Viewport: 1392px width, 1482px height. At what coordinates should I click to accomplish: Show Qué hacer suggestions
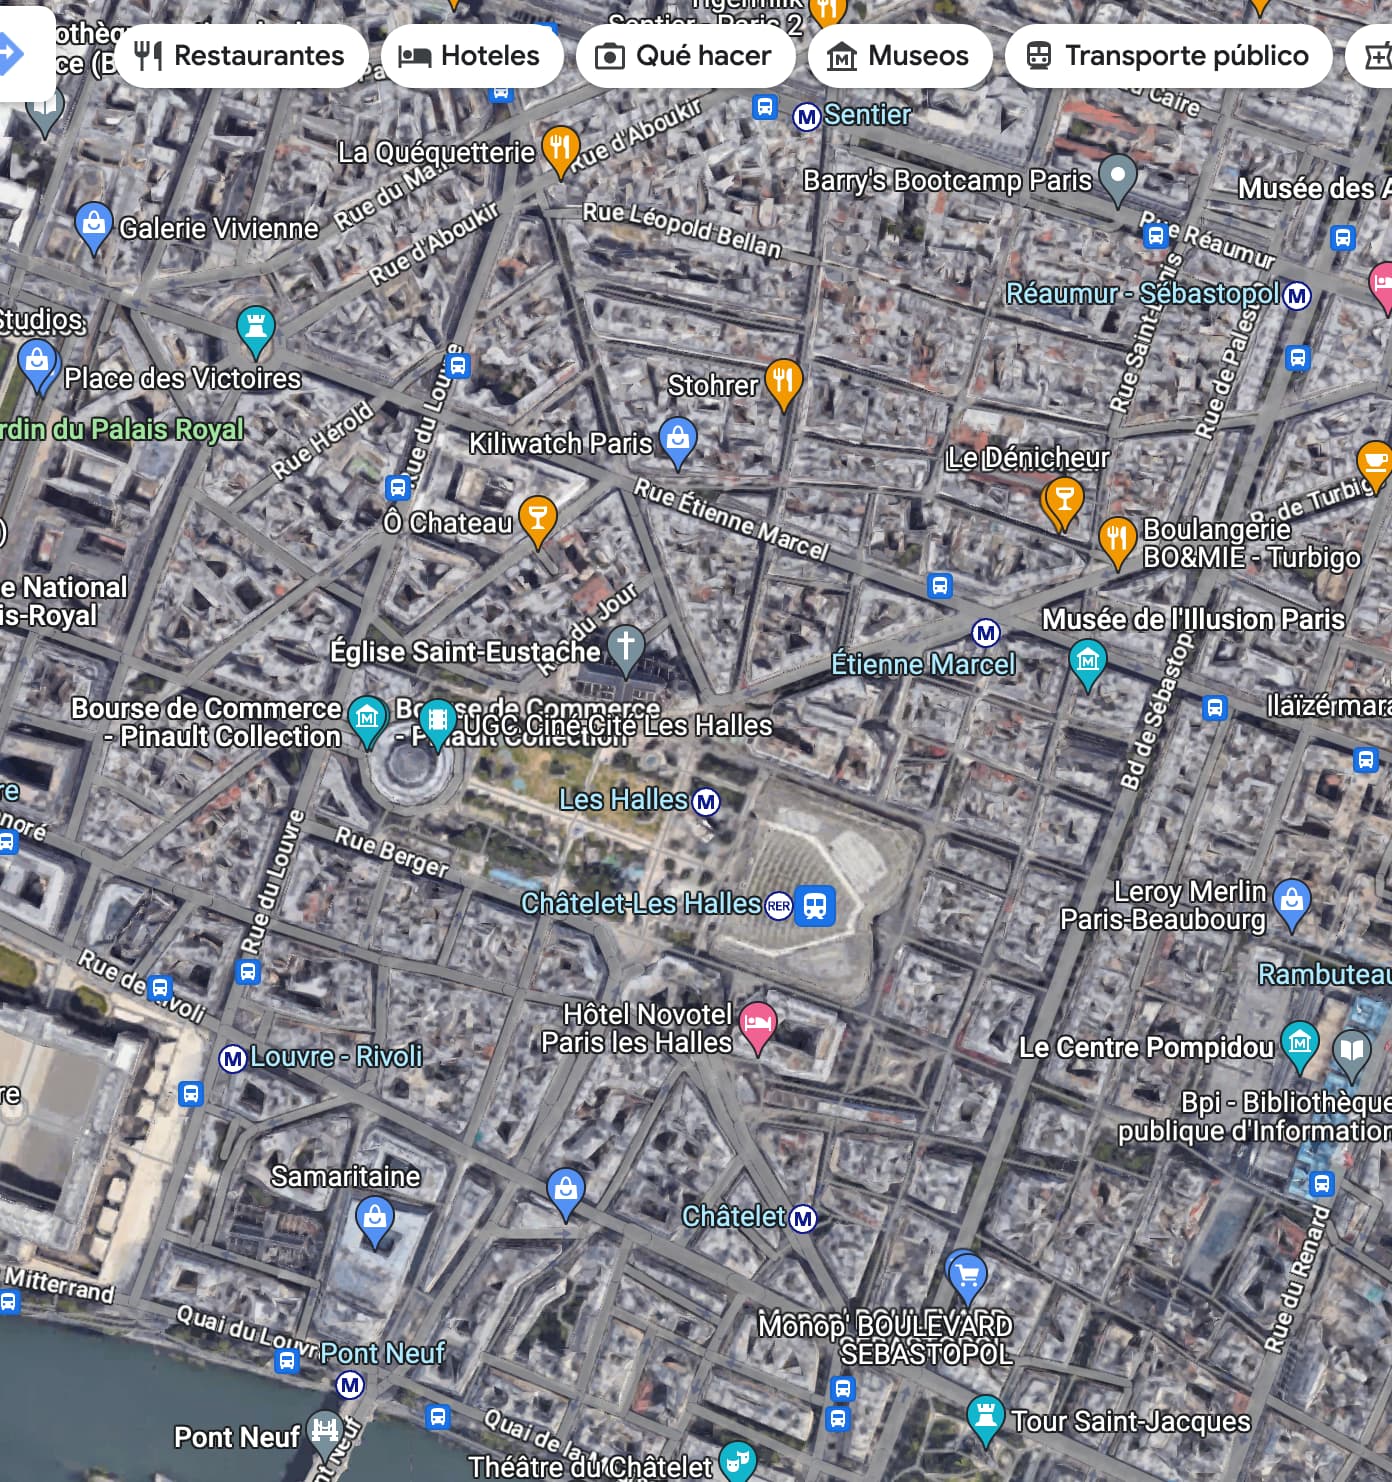pos(685,56)
